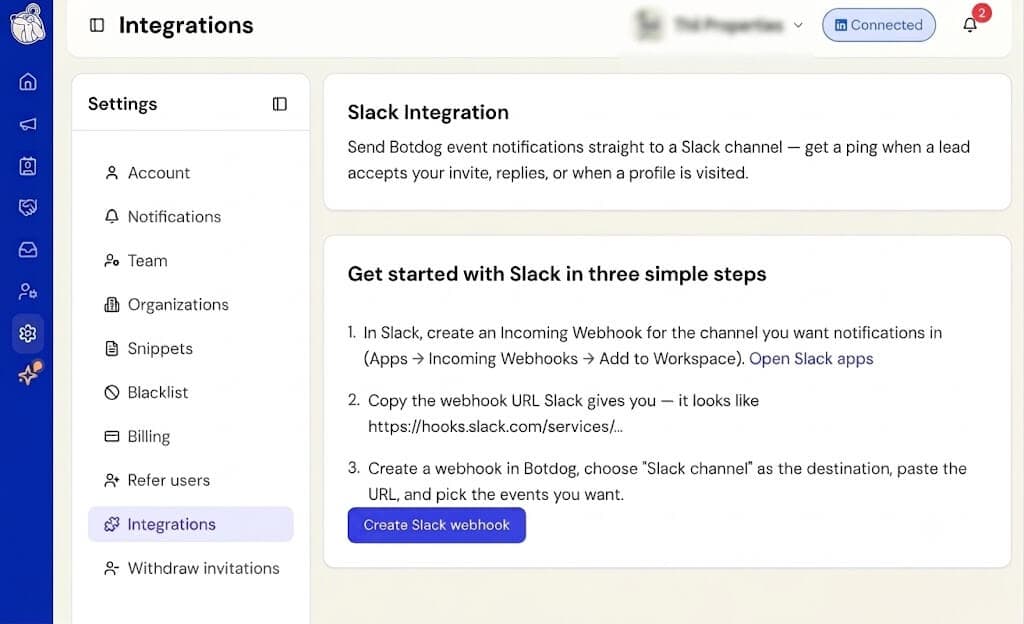
Task: Click the Settings gear icon in sidebar
Action: (27, 334)
